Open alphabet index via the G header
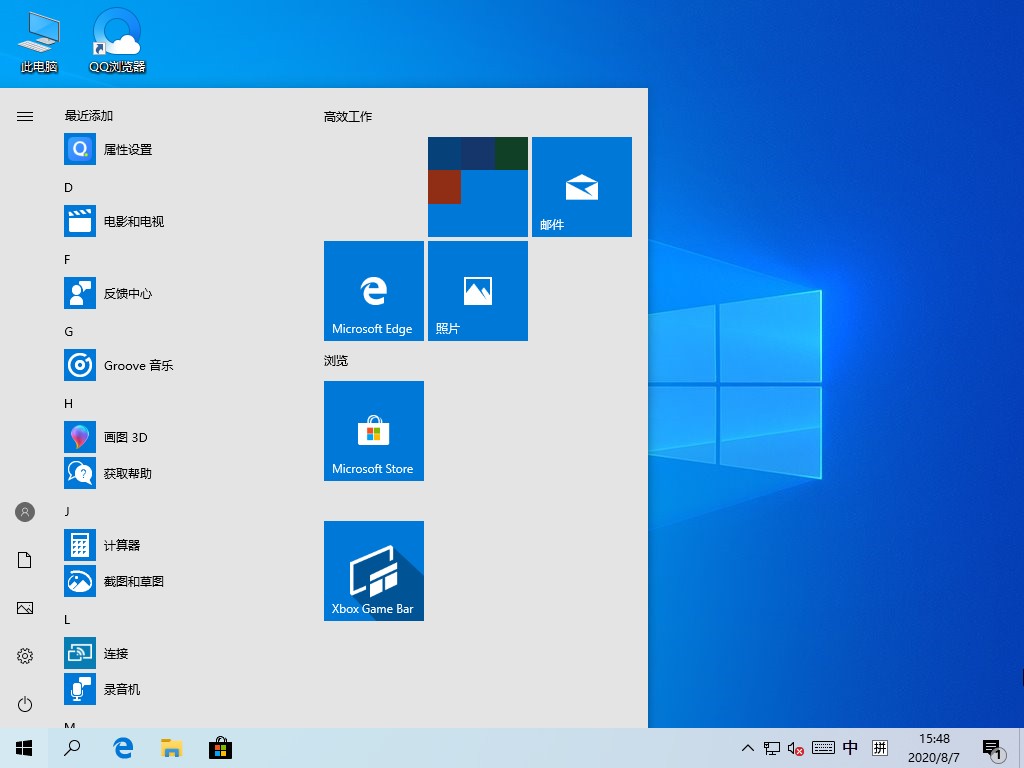This screenshot has height=768, width=1024. click(x=68, y=331)
